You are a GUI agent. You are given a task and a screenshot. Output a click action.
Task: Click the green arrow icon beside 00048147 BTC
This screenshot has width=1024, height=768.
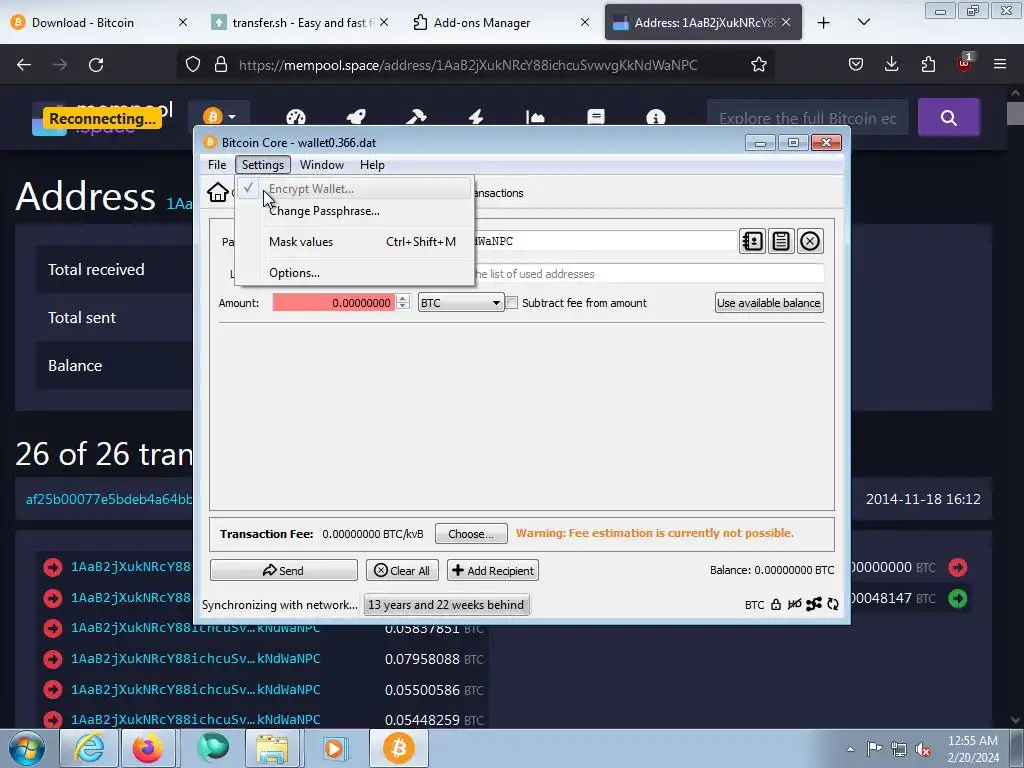point(958,598)
